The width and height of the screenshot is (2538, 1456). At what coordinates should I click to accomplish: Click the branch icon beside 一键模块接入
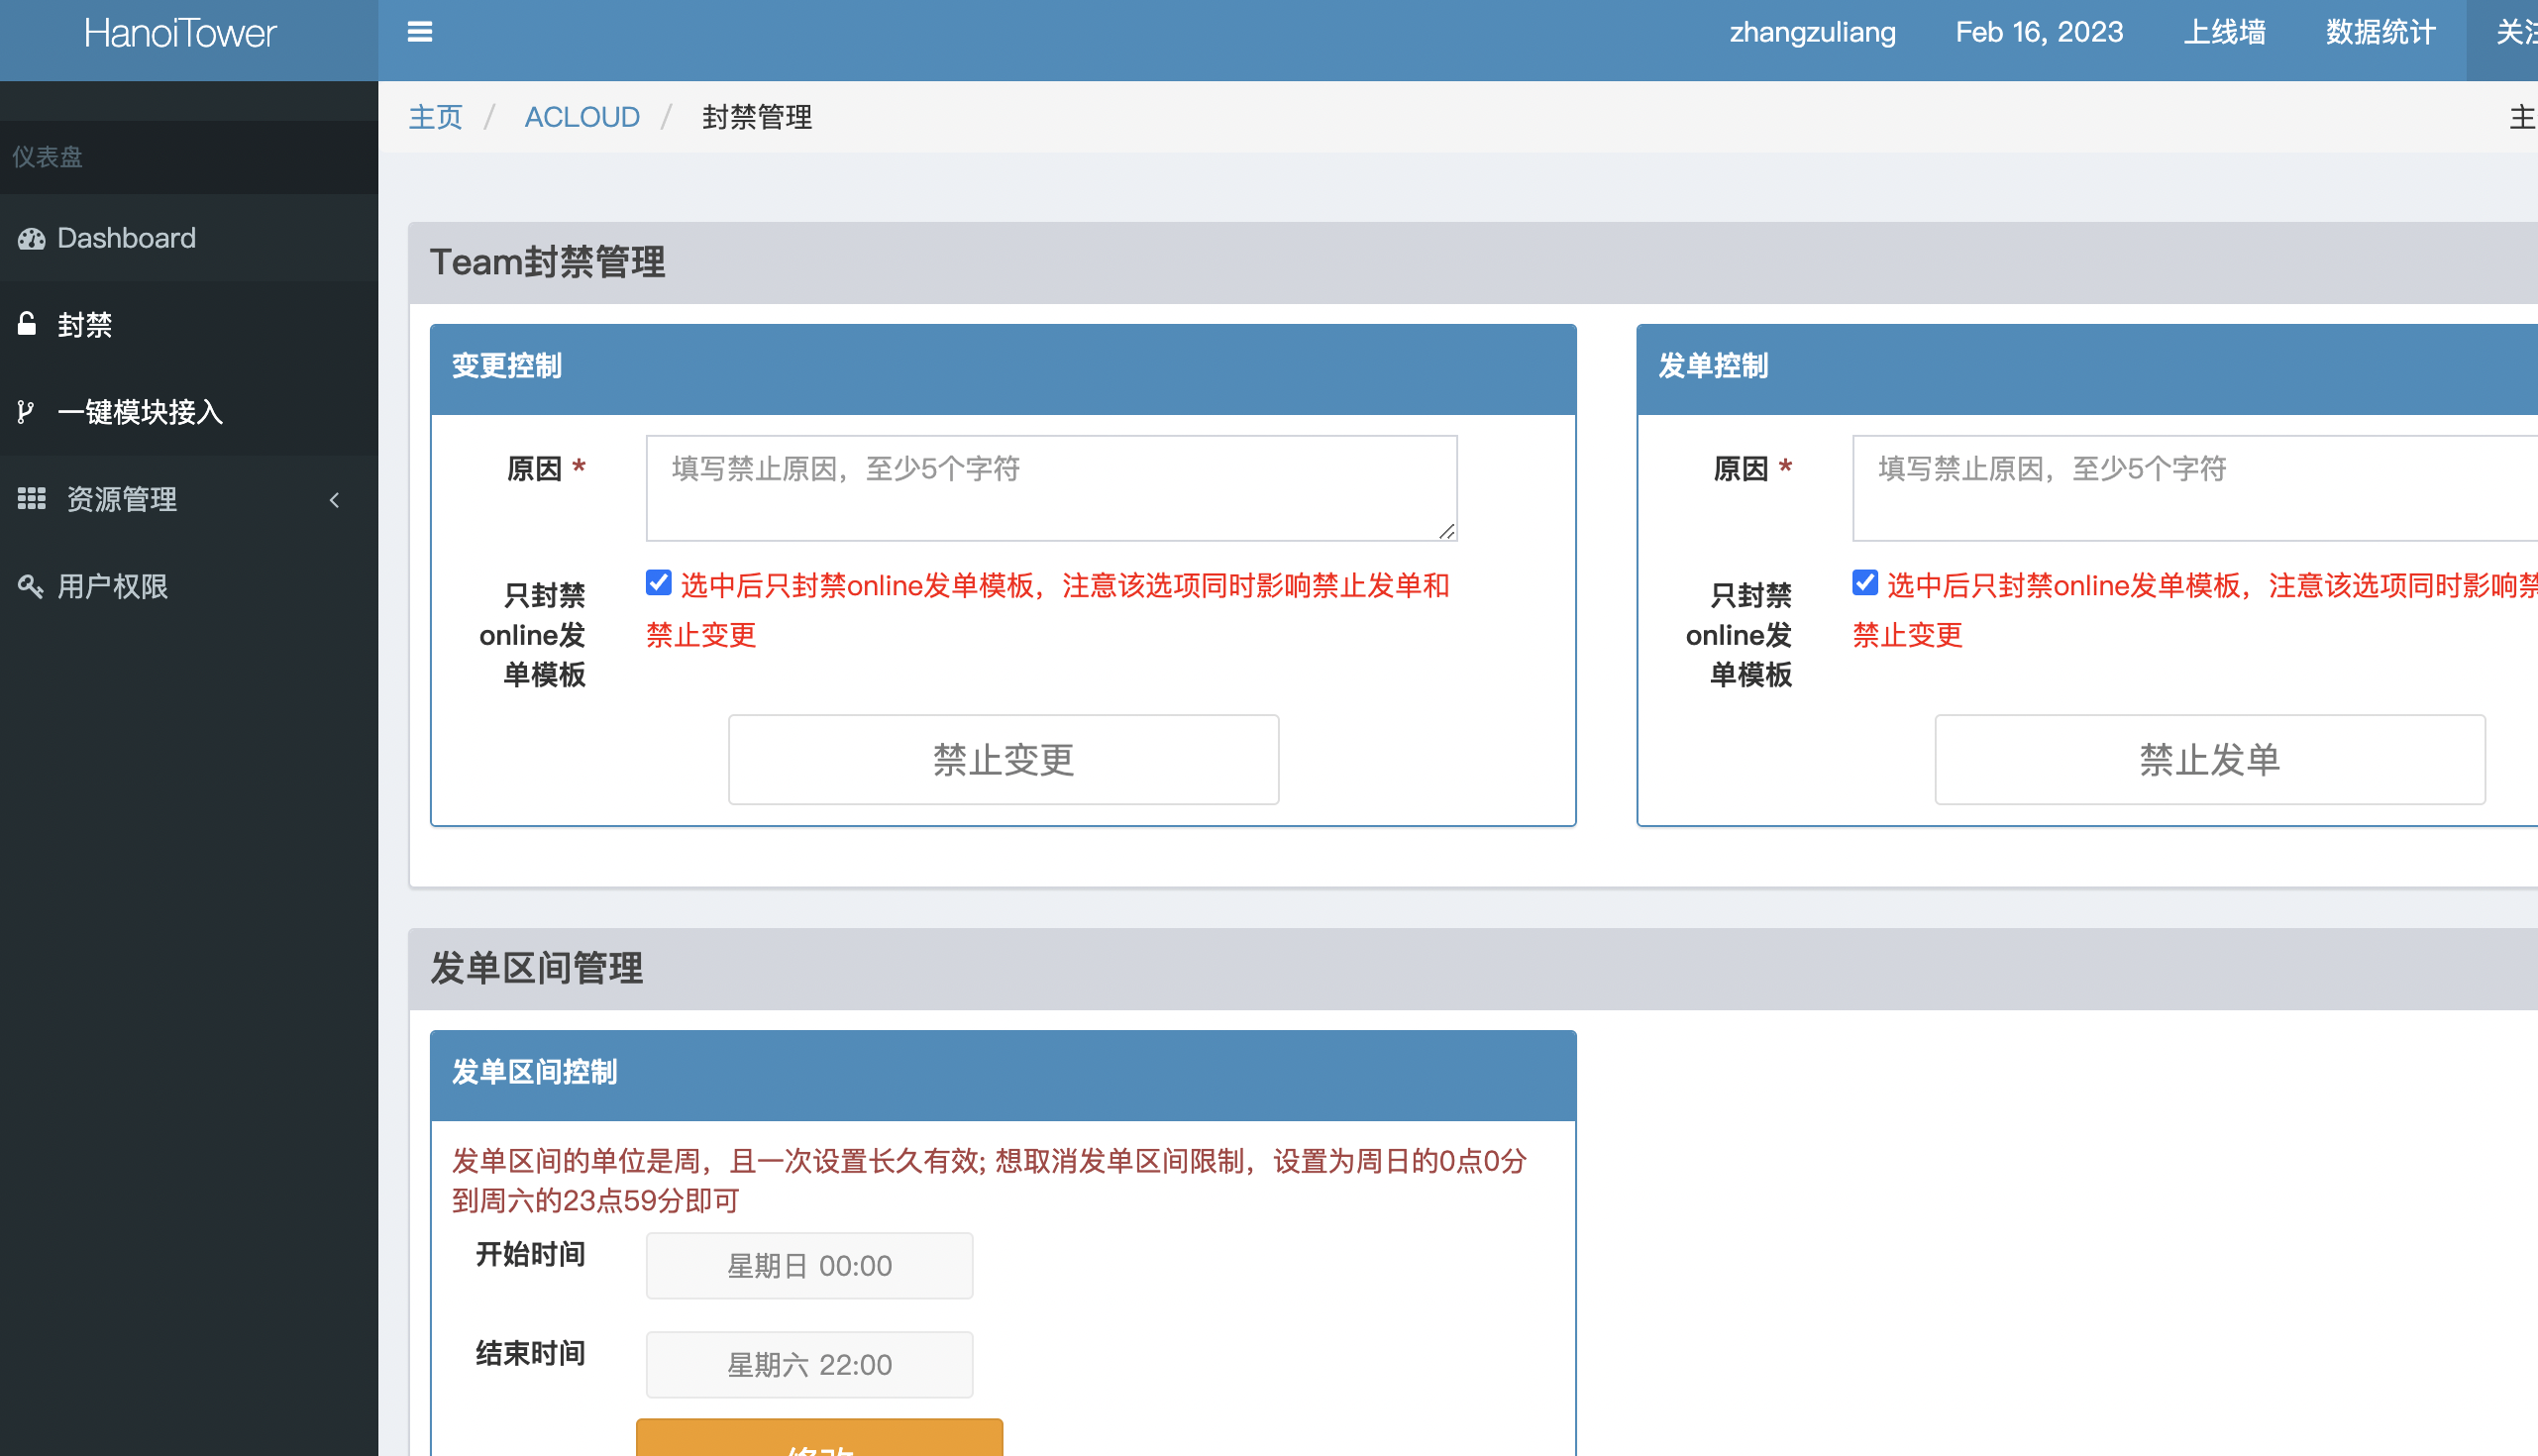[26, 412]
